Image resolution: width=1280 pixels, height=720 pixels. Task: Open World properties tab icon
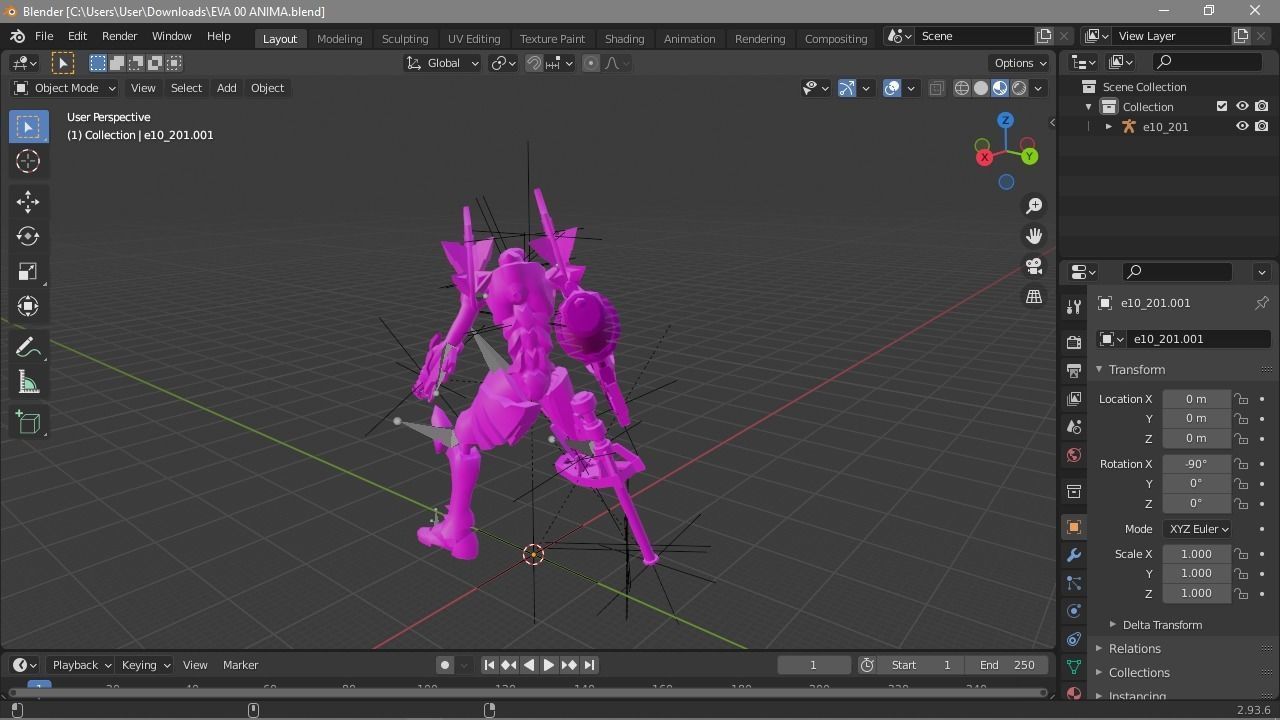[x=1074, y=455]
